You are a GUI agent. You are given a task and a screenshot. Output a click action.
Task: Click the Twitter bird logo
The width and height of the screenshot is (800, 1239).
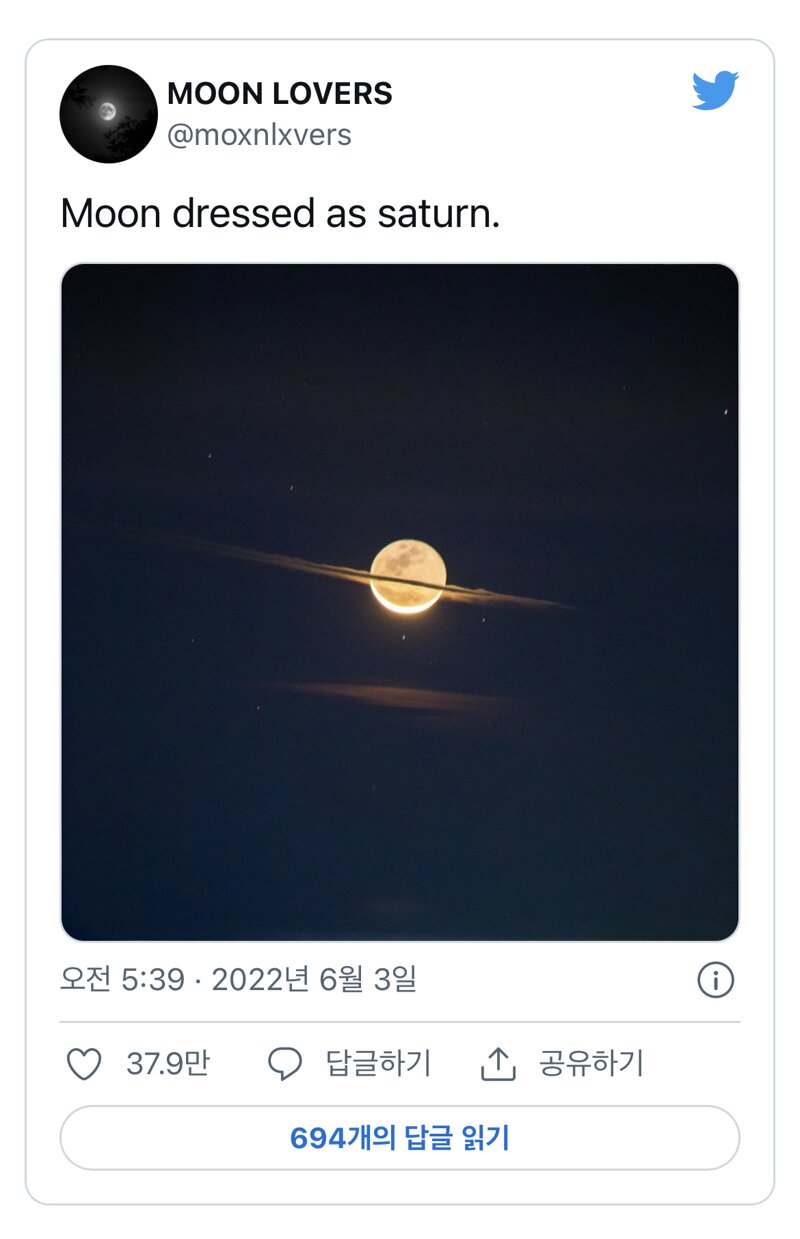[x=715, y=90]
